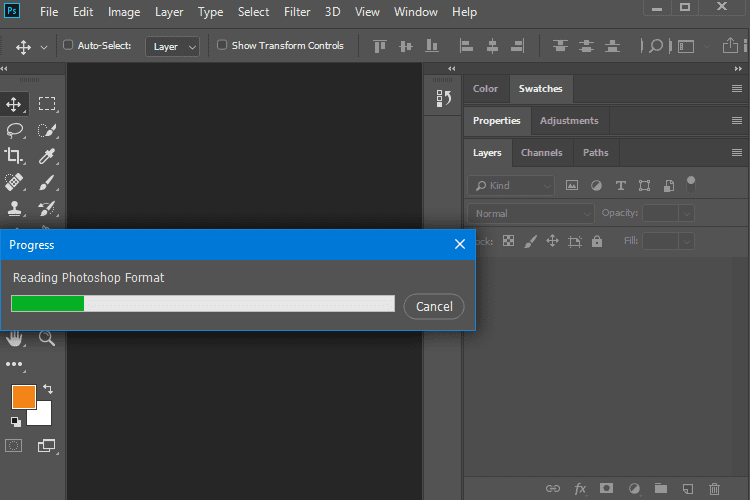Toggle shape layer filter
The width and height of the screenshot is (750, 500).
pos(644,186)
